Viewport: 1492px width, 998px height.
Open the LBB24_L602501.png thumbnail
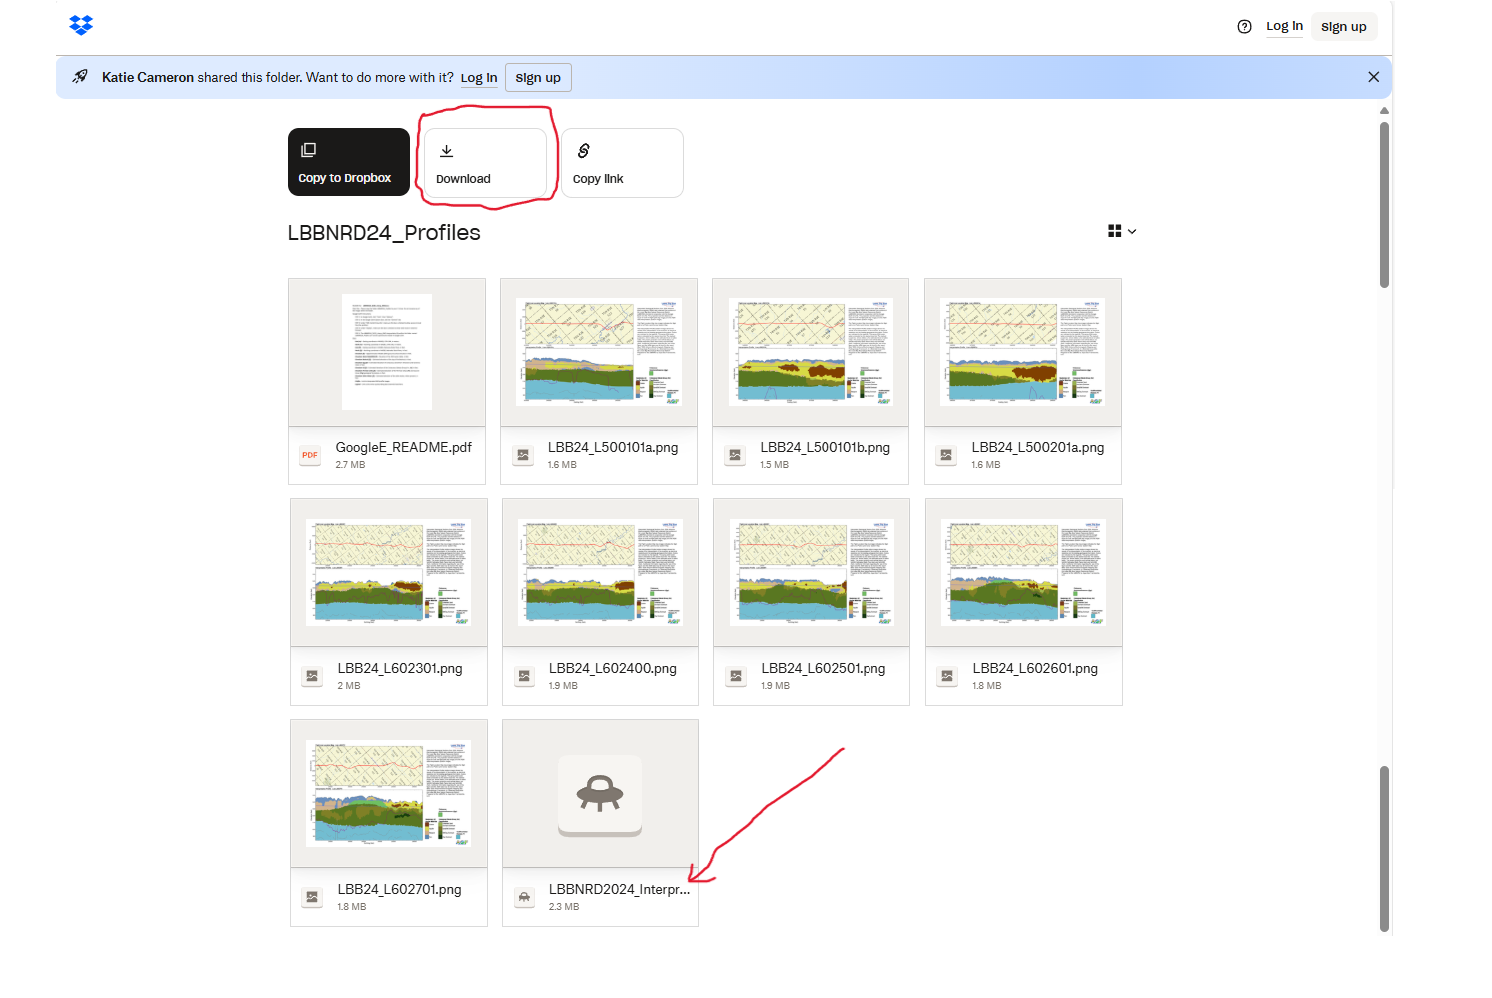(811, 573)
